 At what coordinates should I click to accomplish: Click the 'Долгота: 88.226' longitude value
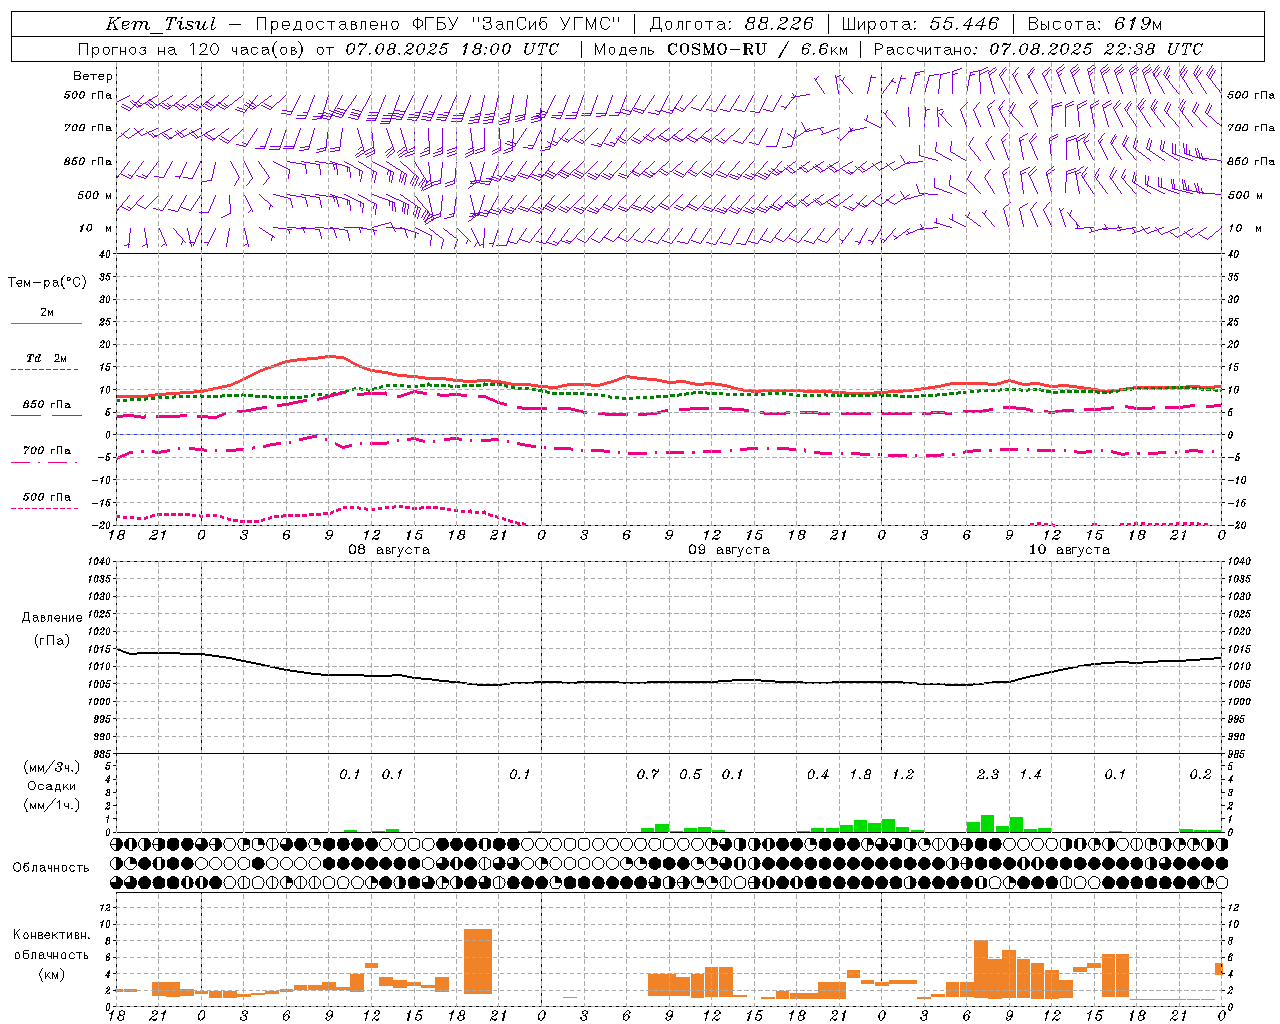732,25
